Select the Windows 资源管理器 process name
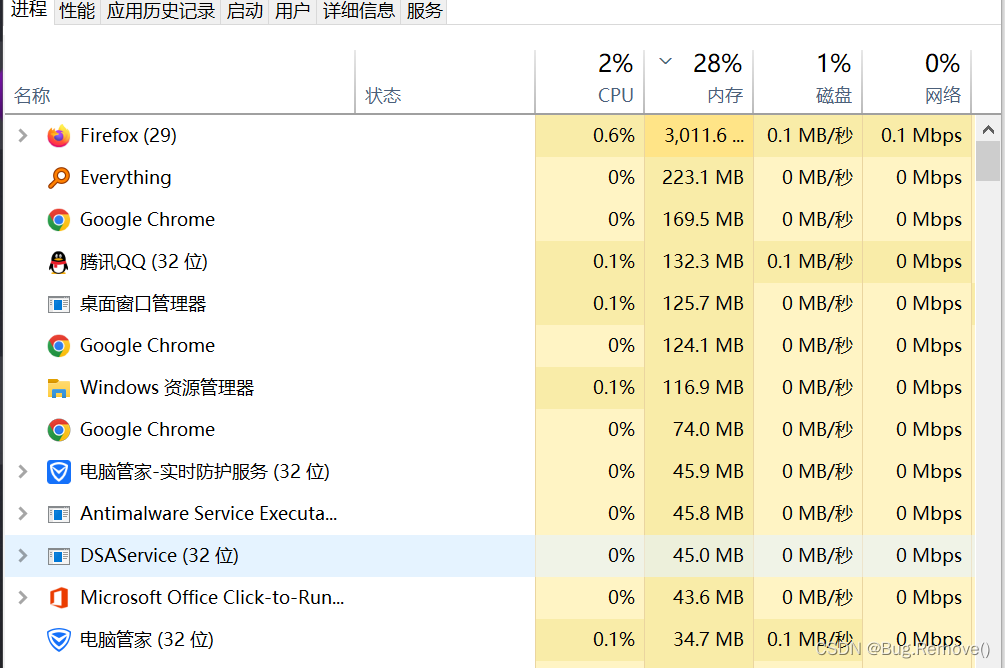The image size is (1005, 668). pos(167,388)
